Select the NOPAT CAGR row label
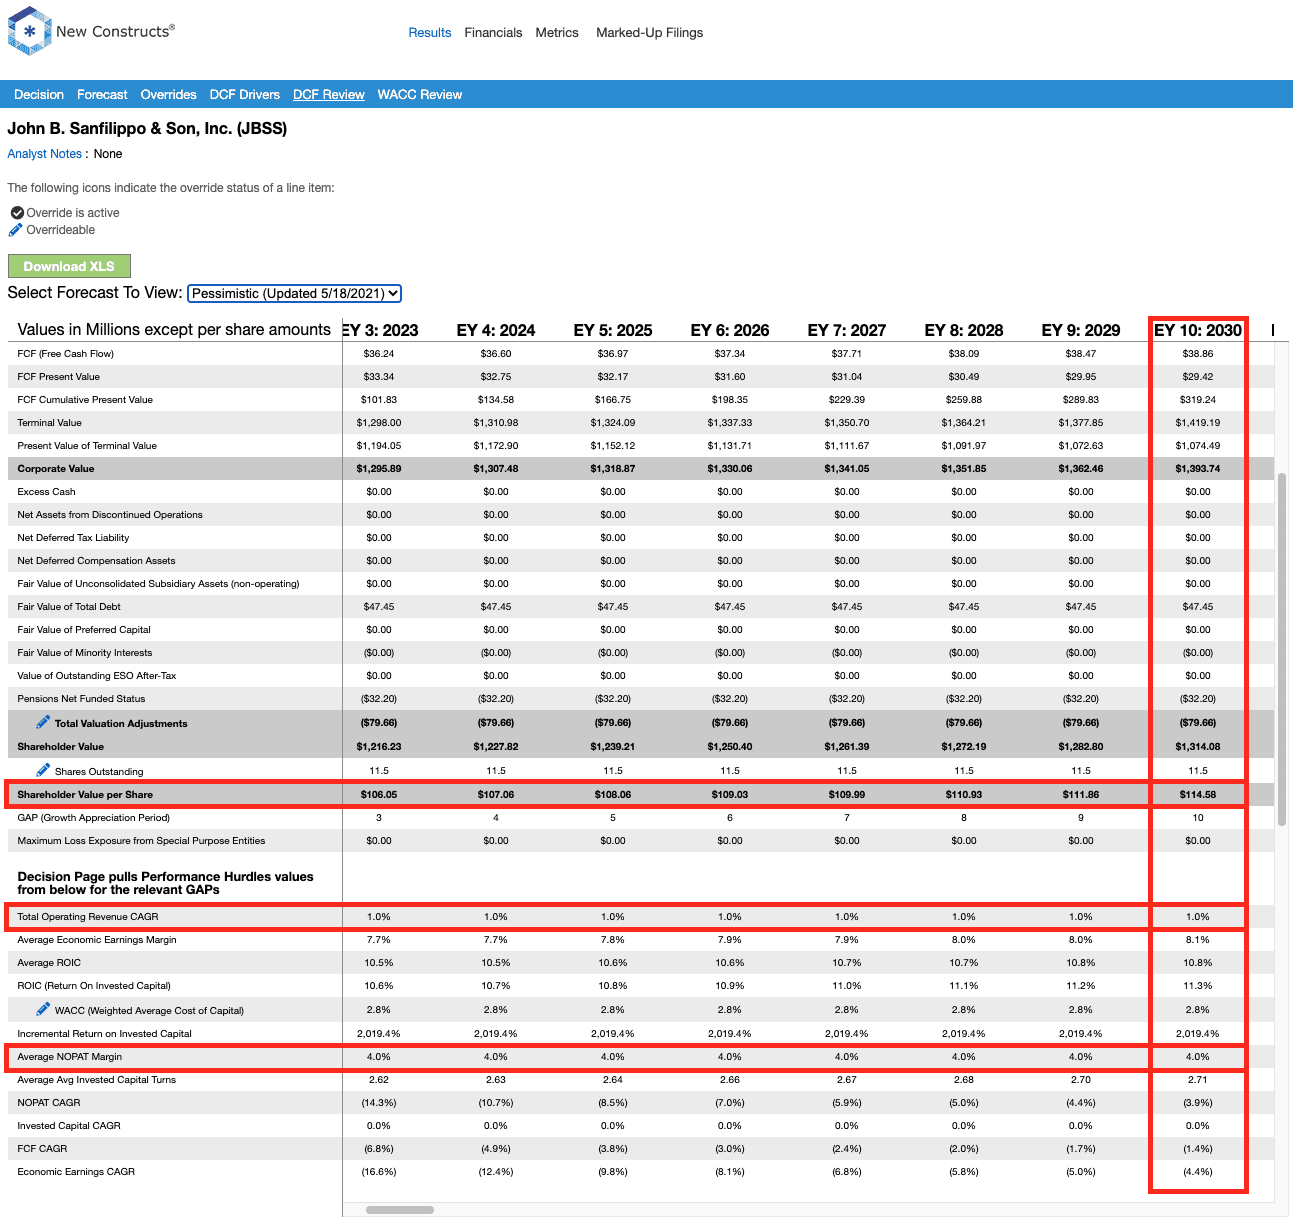 click(49, 1103)
